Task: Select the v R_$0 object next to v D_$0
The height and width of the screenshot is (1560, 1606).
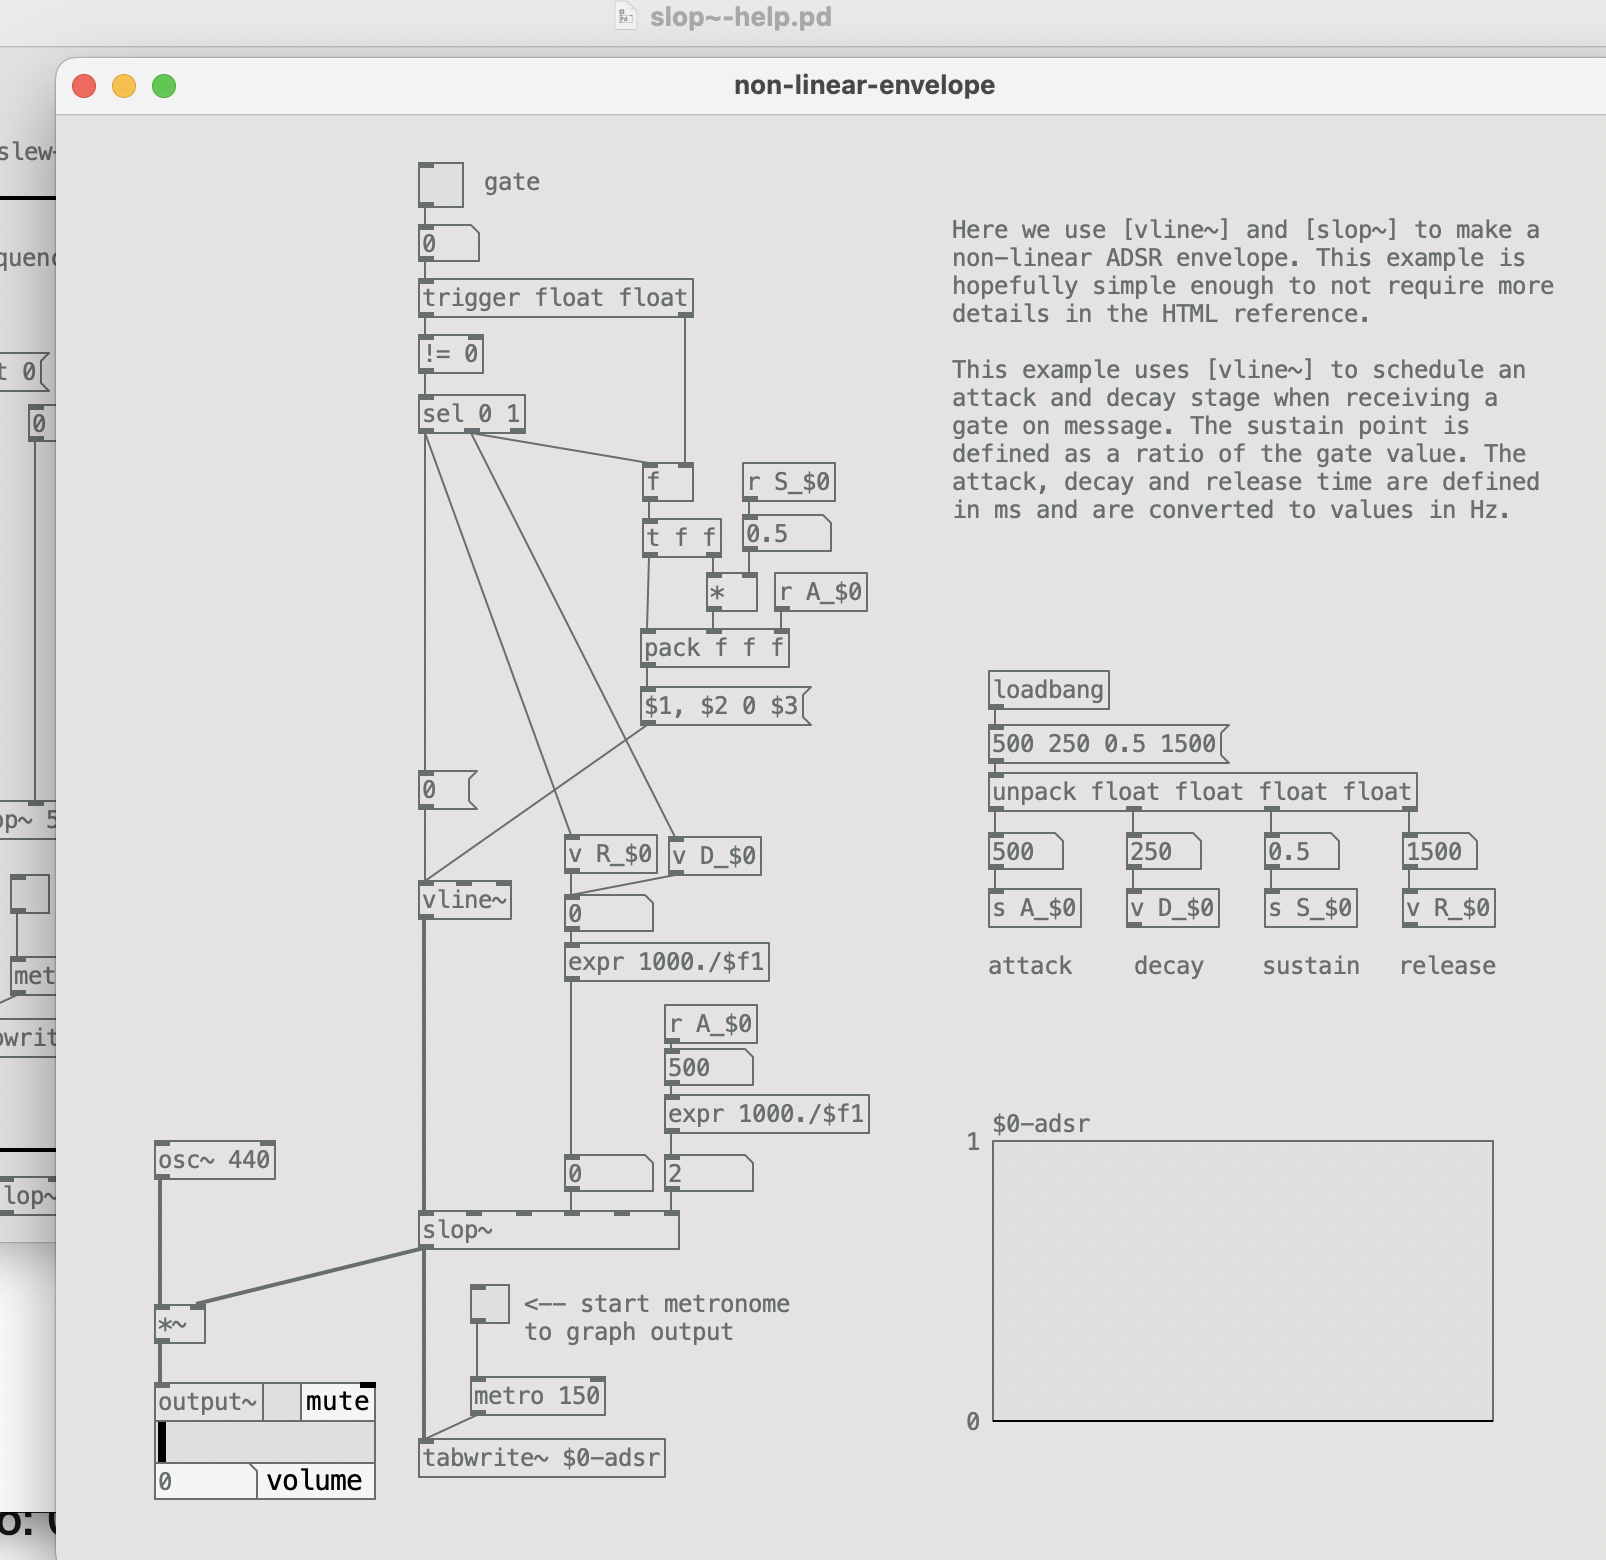Action: (x=611, y=854)
